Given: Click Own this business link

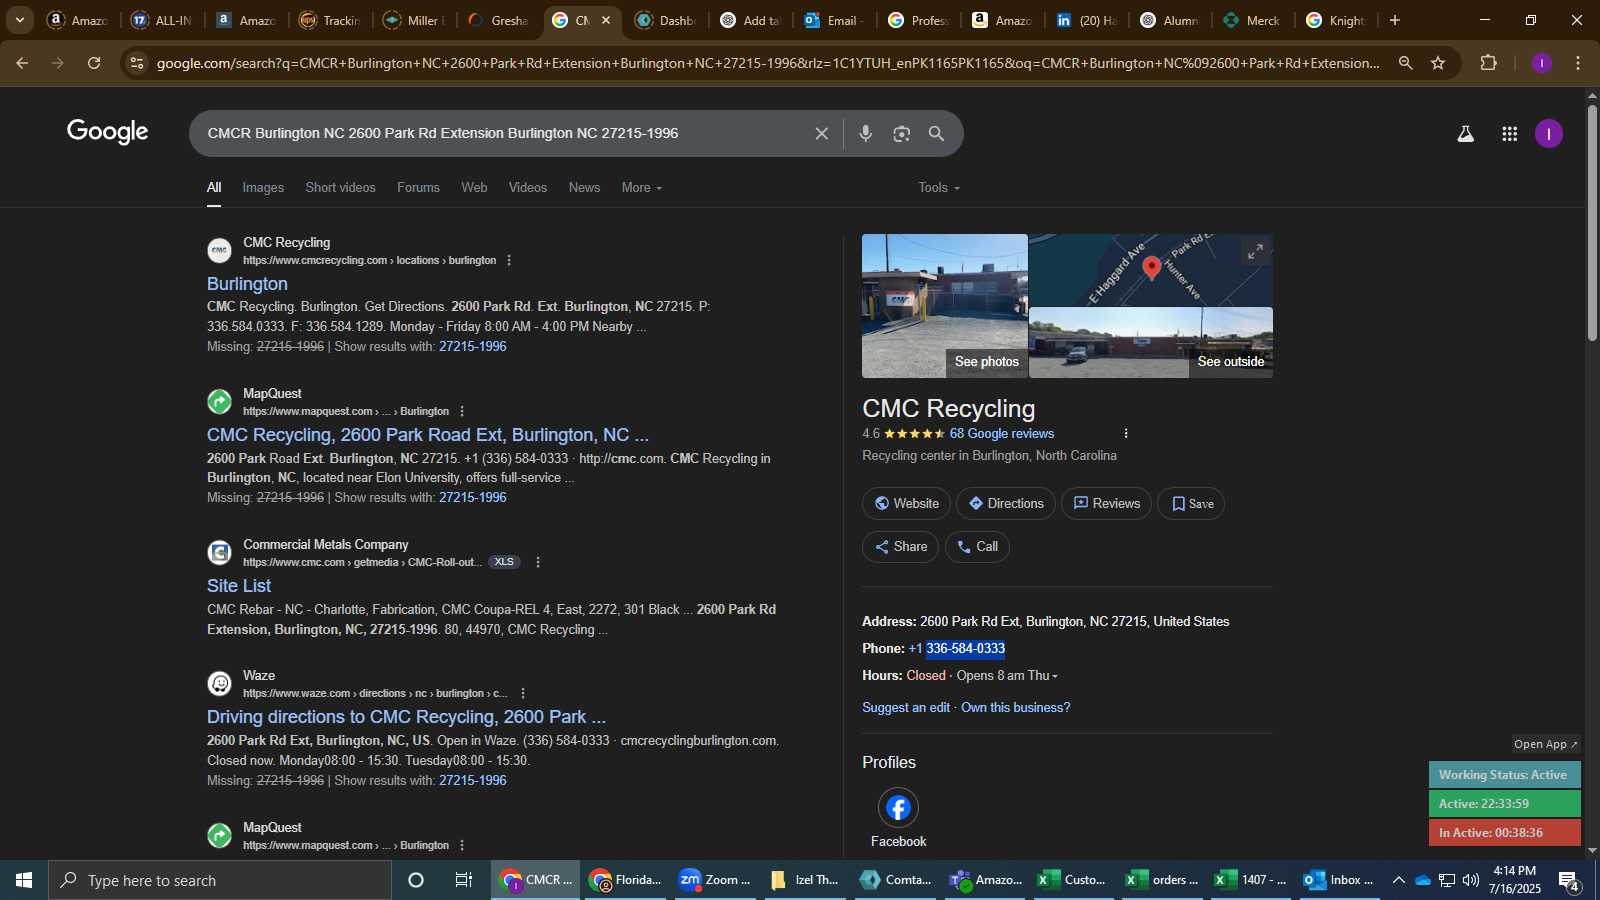Looking at the screenshot, I should 1015,708.
